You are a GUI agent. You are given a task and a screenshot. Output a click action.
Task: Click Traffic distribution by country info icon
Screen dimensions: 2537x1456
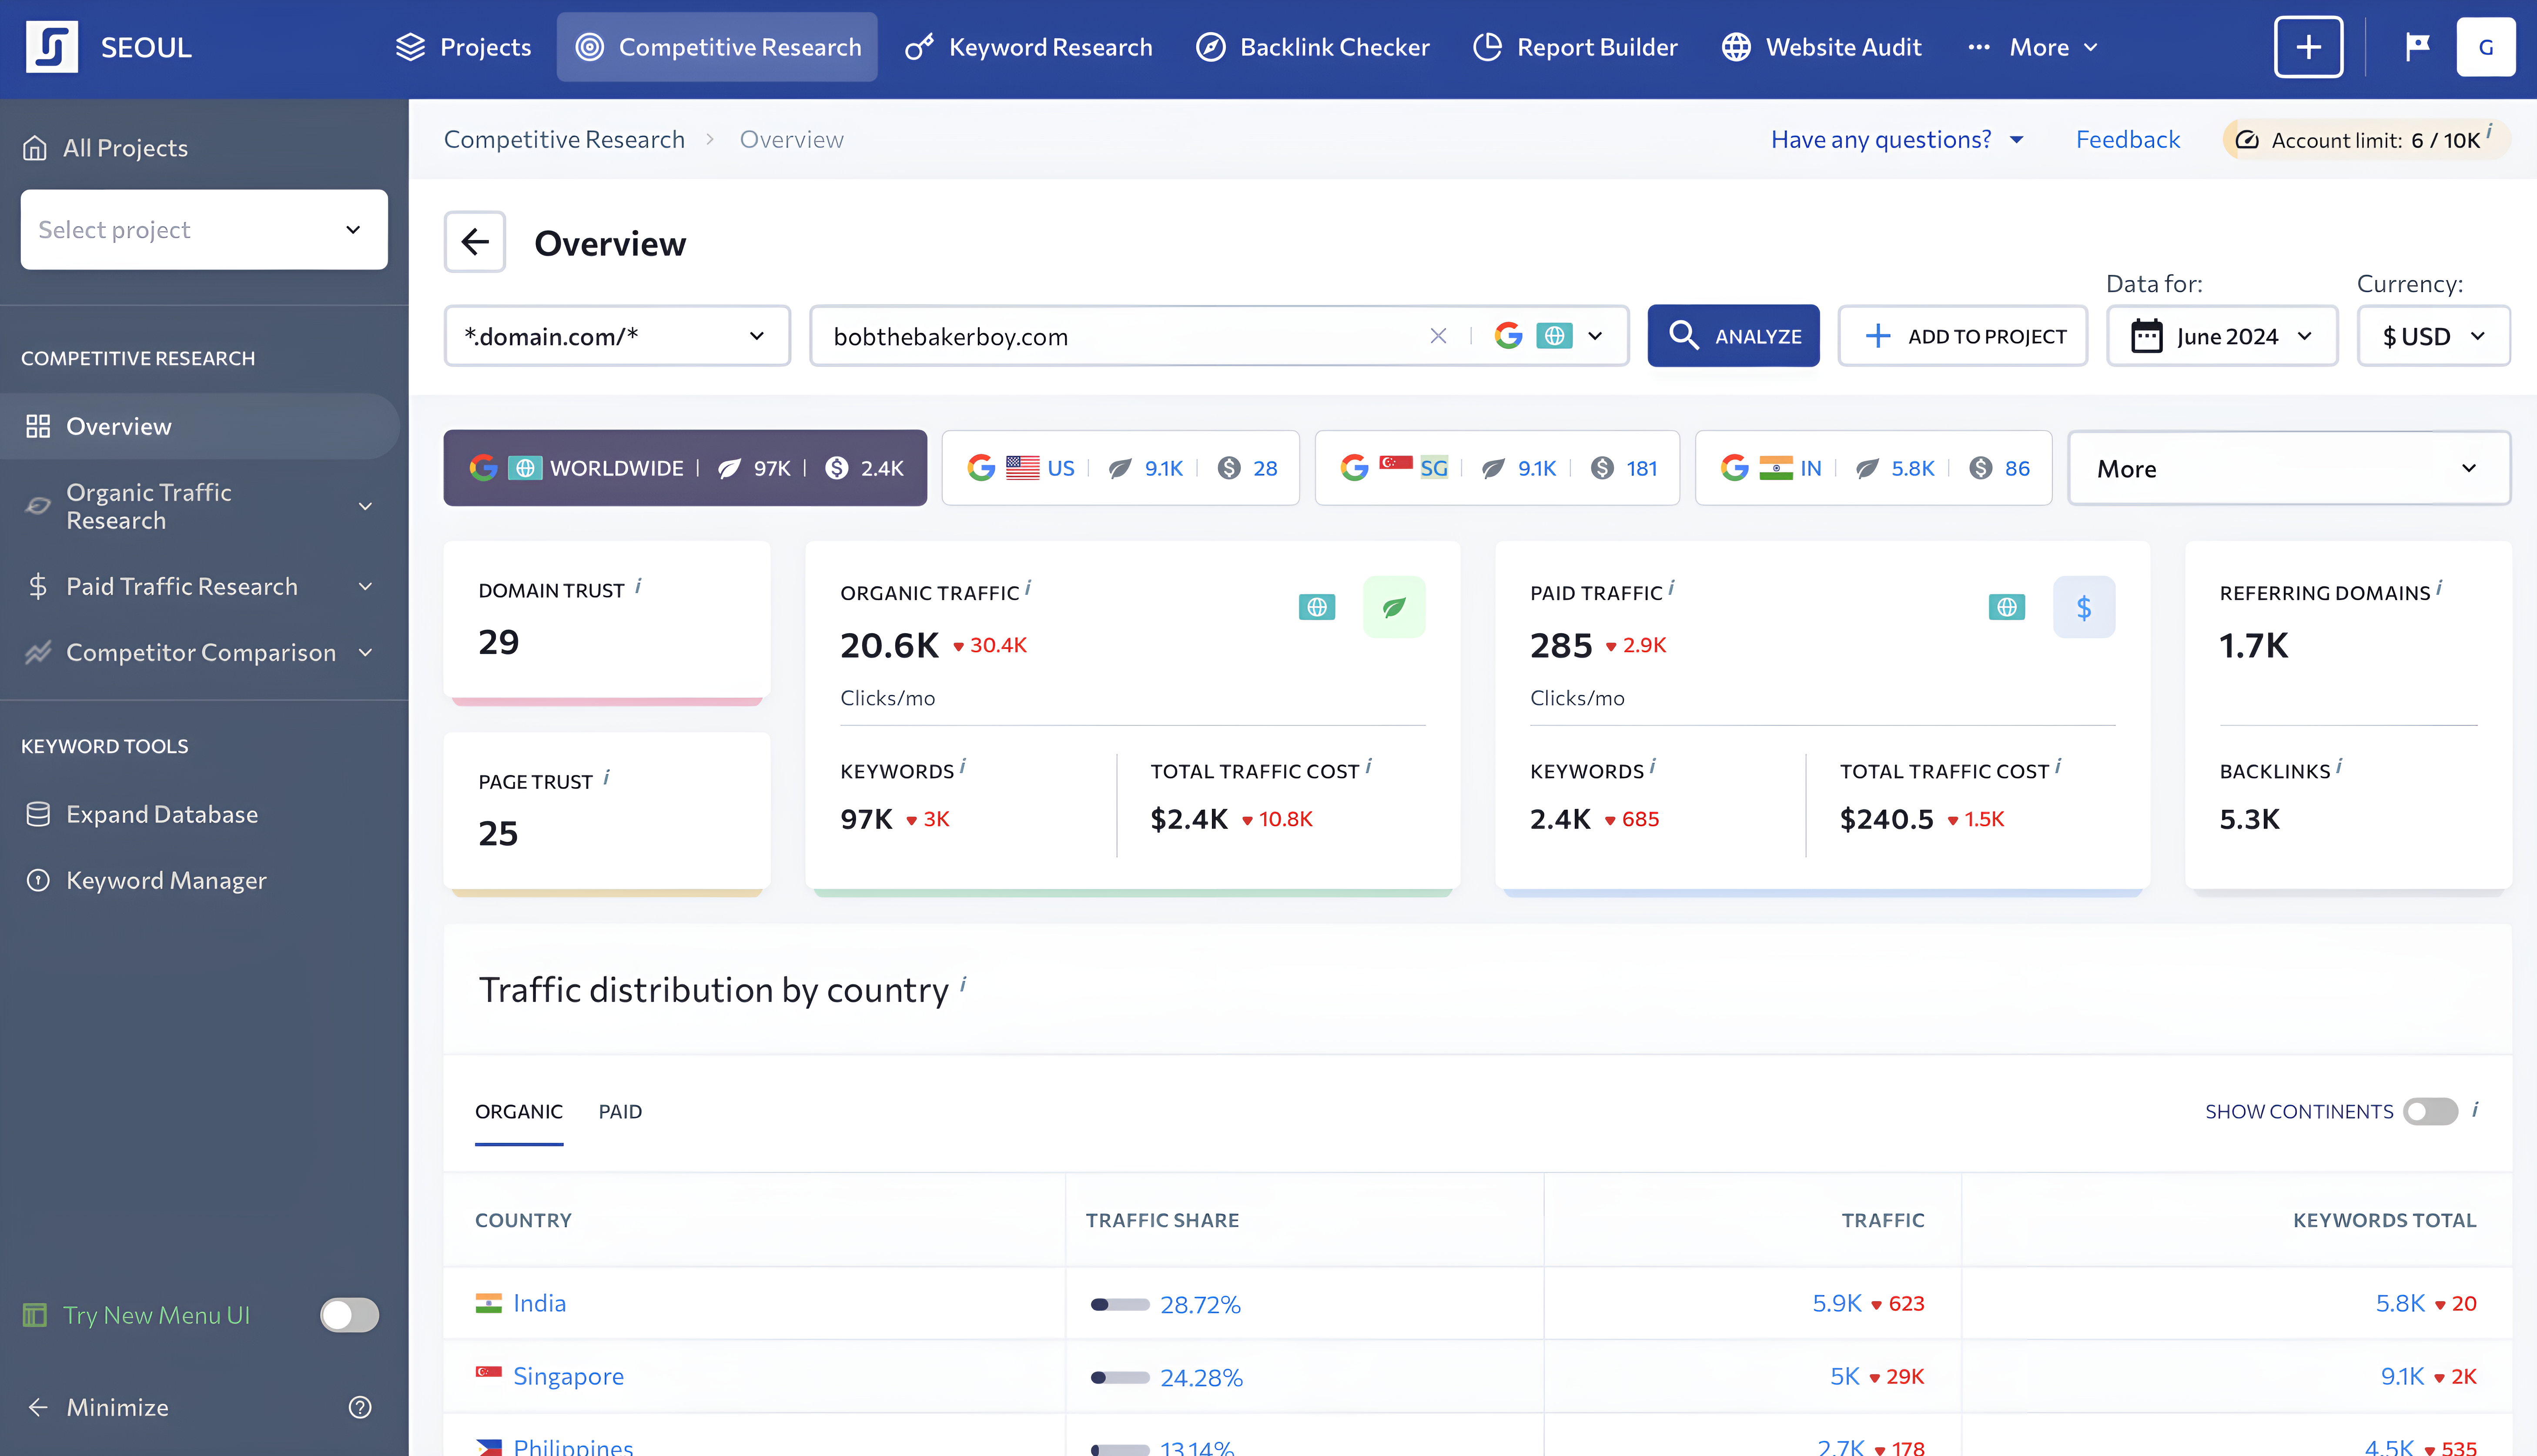point(963,984)
